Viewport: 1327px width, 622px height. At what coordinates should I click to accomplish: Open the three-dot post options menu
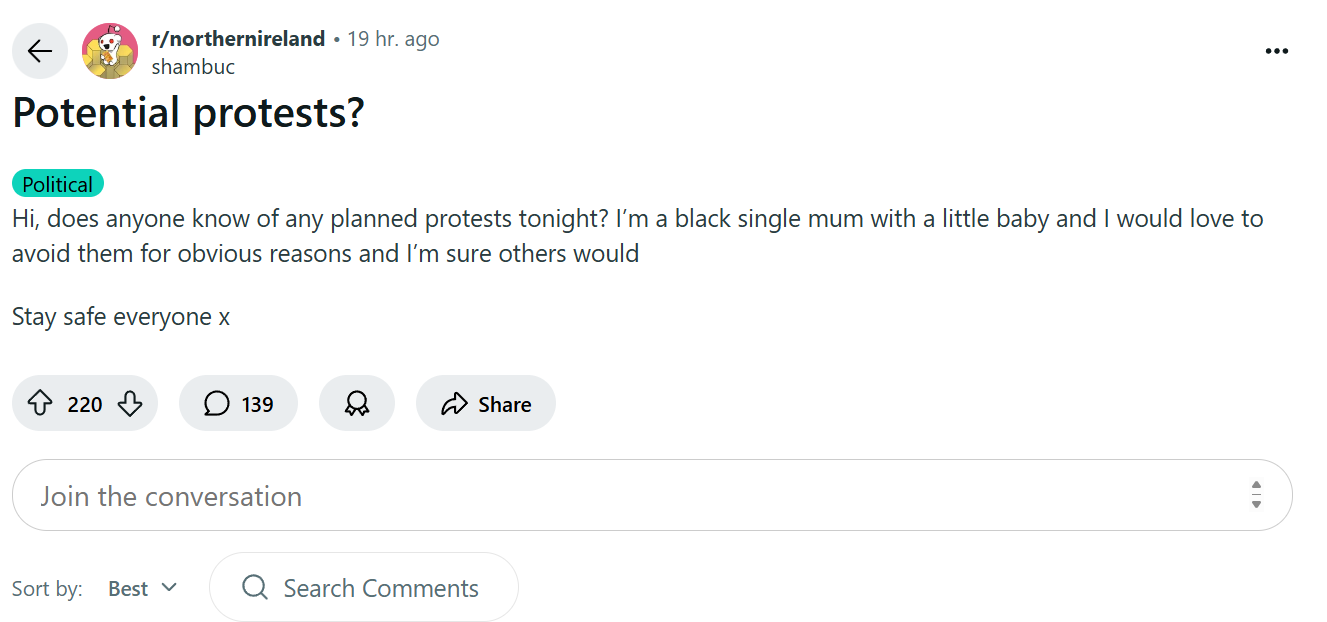coord(1276,51)
